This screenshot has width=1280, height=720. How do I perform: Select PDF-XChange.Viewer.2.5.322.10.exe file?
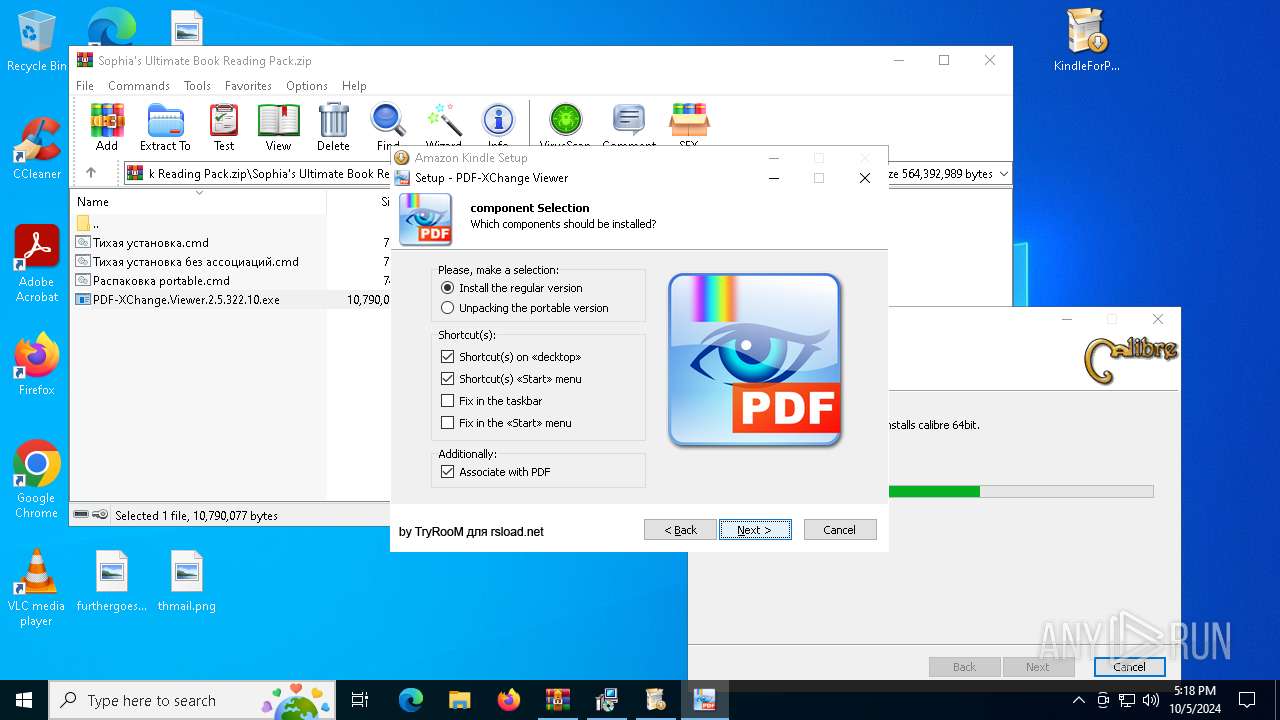[x=231, y=299]
